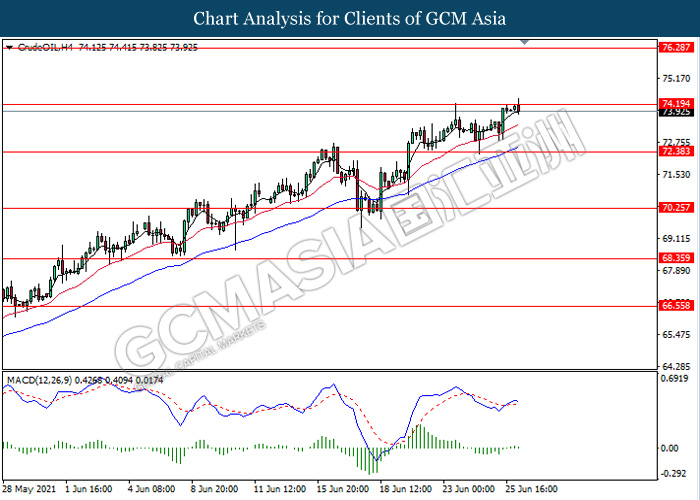Click the 1 Jun 16:00 time label

[88, 489]
